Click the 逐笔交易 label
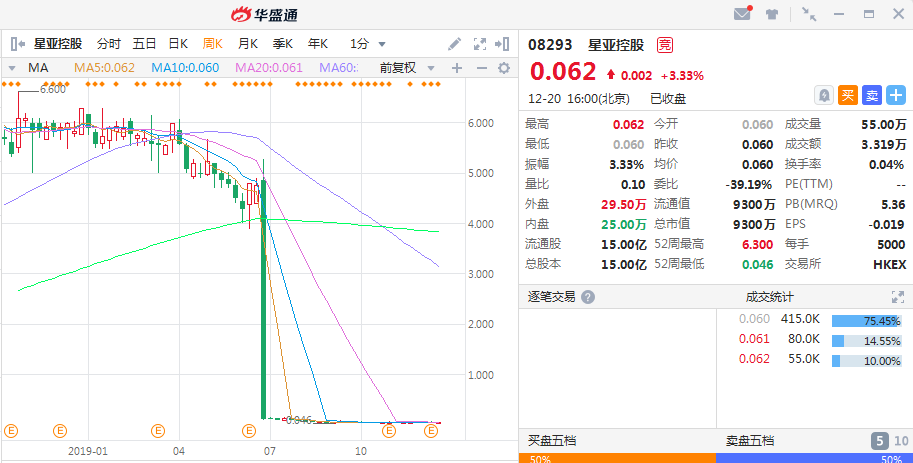 [x=551, y=297]
